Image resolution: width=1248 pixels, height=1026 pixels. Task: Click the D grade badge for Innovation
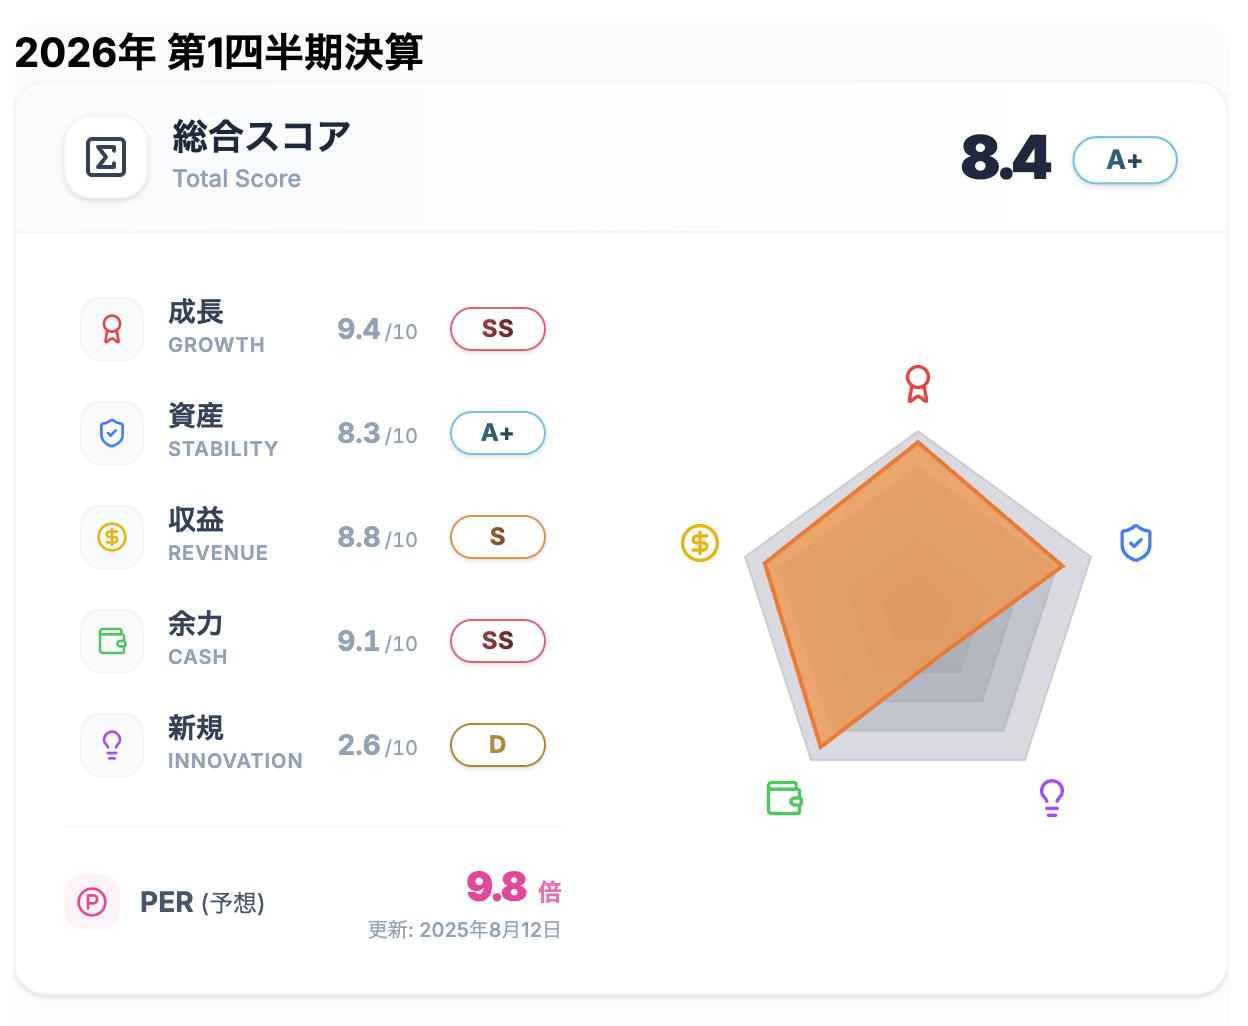[498, 745]
